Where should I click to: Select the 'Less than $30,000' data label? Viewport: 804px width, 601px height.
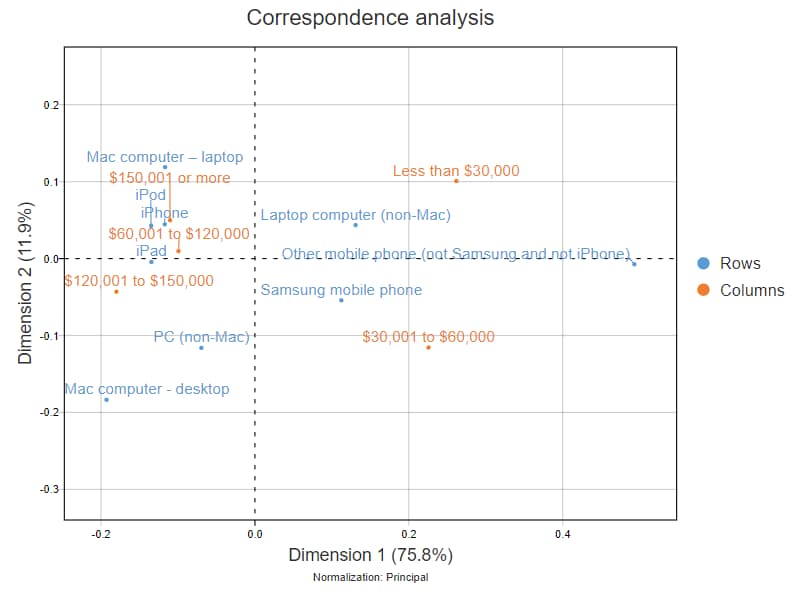[456, 171]
